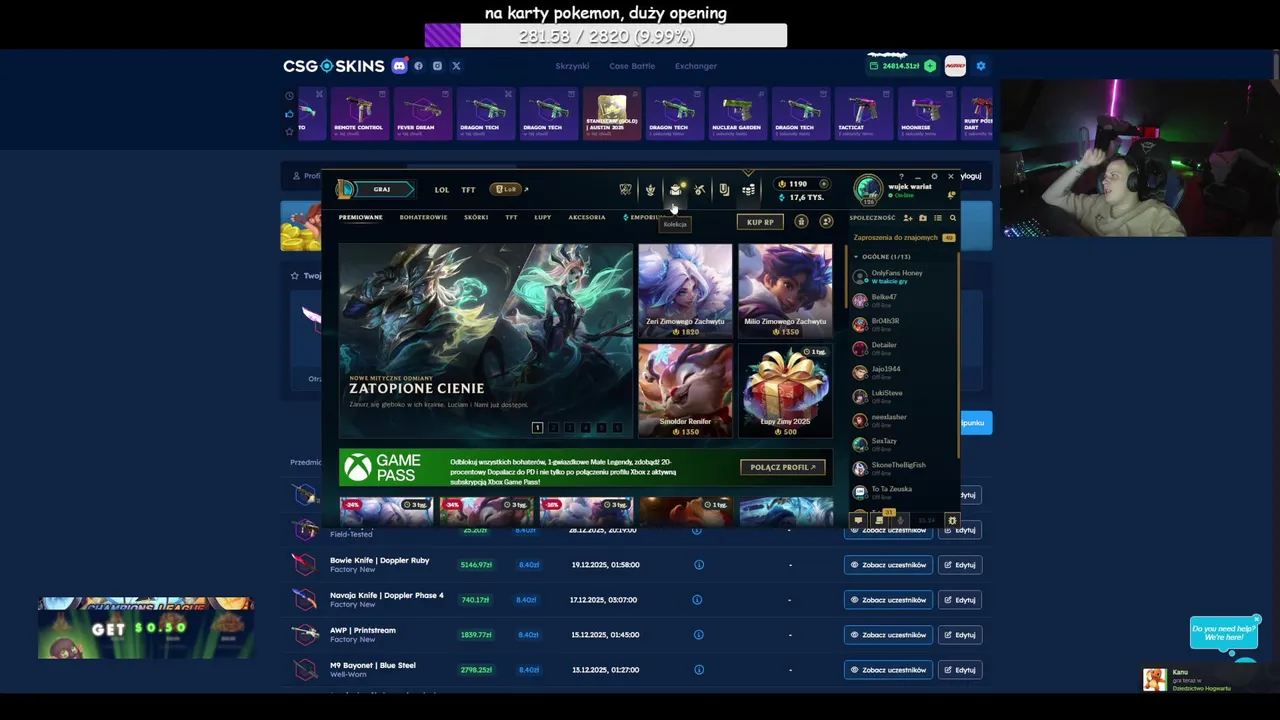Click Edytuj for AWP Printstream row

click(960, 635)
